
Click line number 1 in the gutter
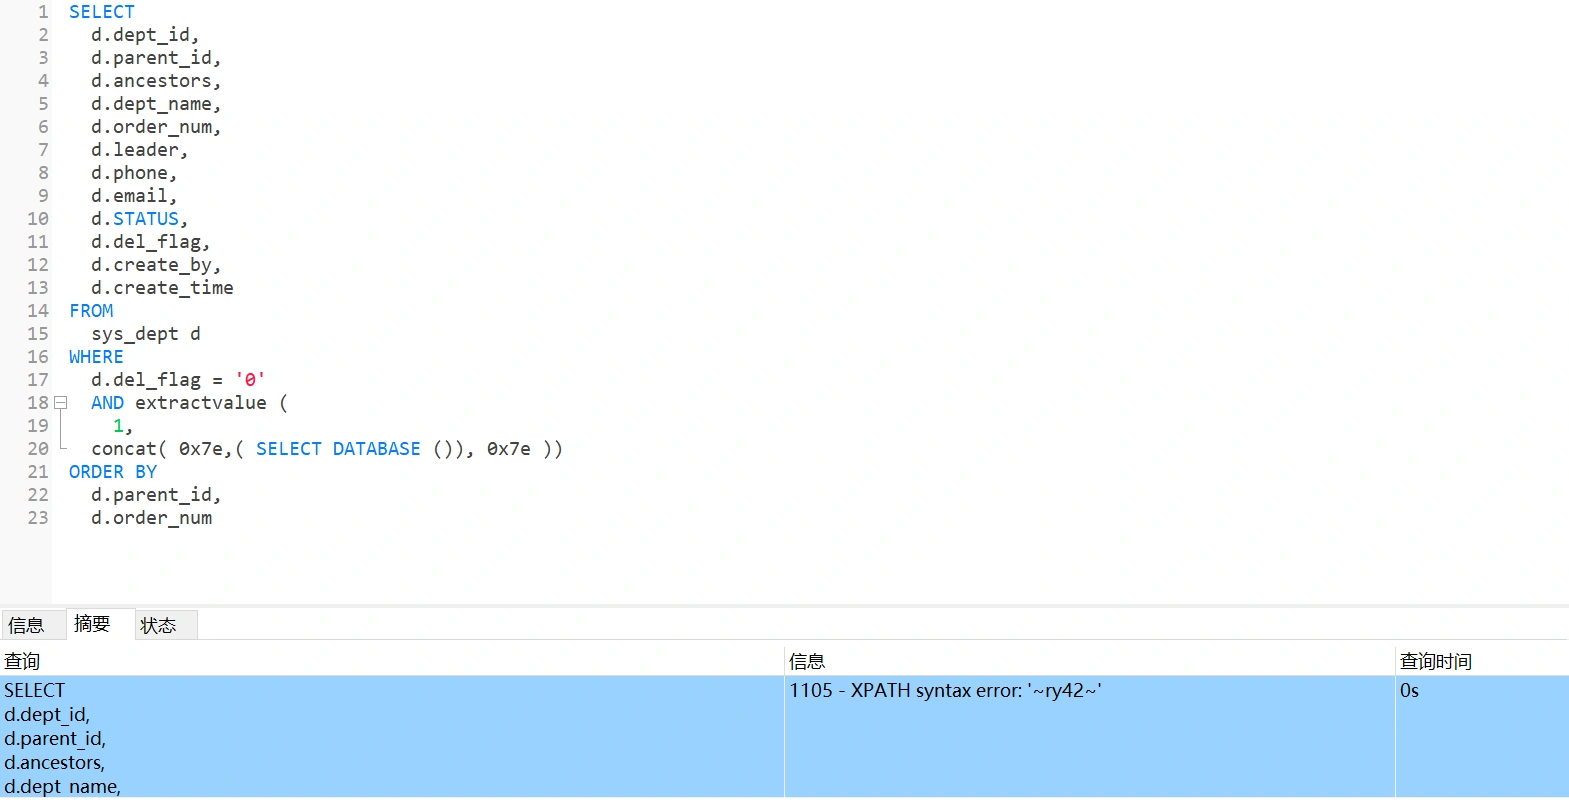[43, 12]
